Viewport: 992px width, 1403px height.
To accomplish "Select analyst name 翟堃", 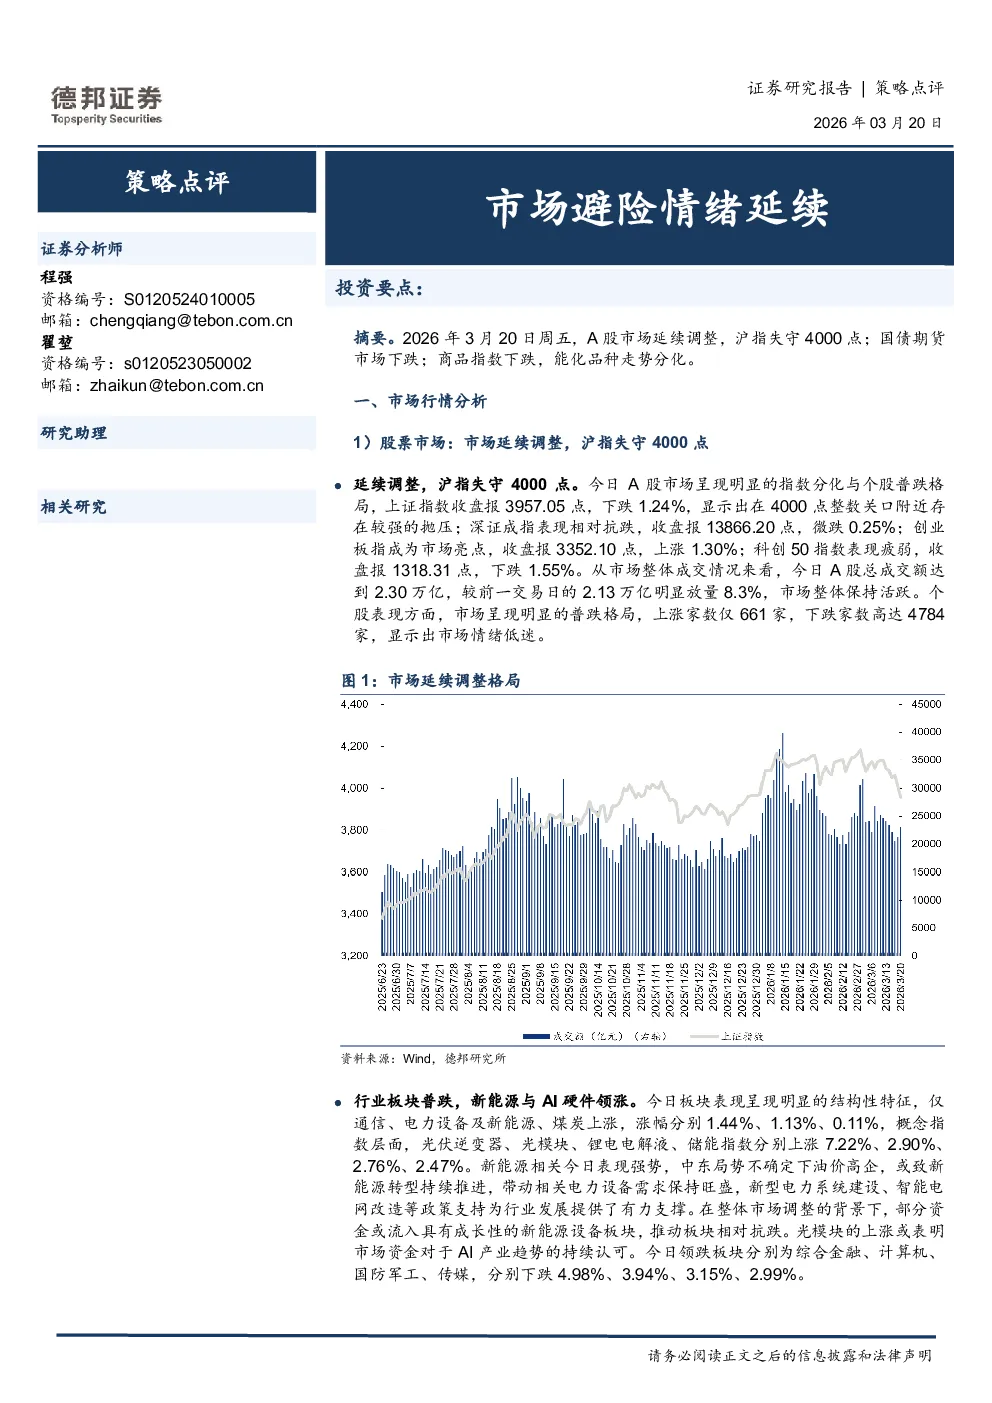I will [x=57, y=342].
